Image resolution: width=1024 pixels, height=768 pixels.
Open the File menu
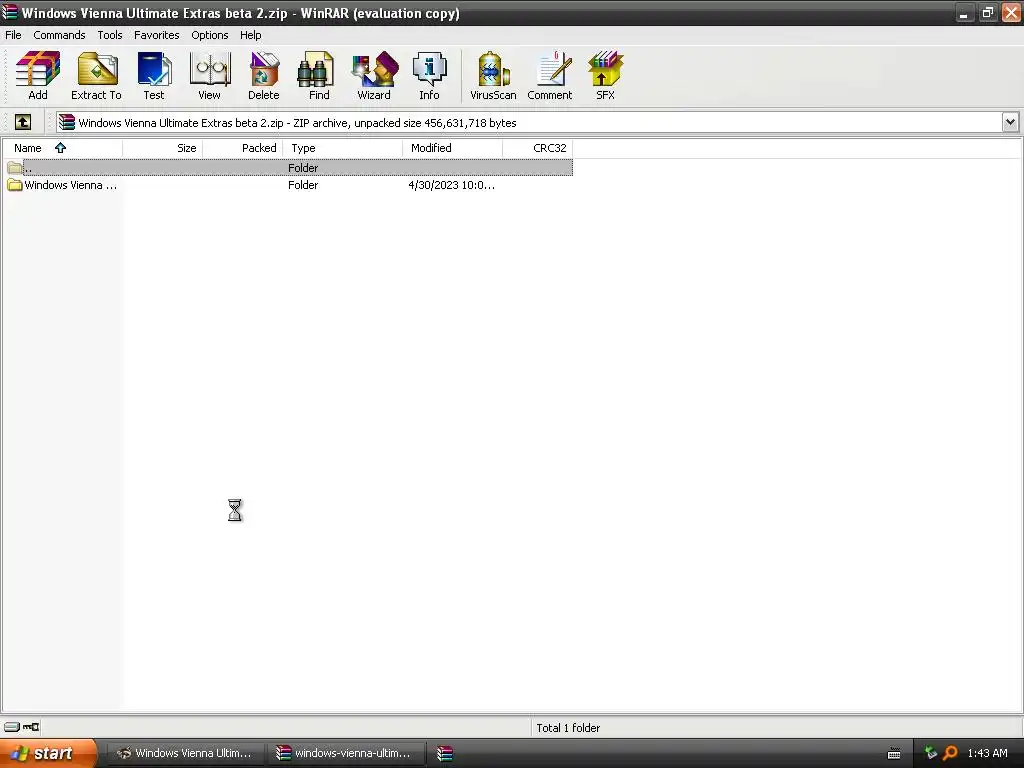click(13, 35)
